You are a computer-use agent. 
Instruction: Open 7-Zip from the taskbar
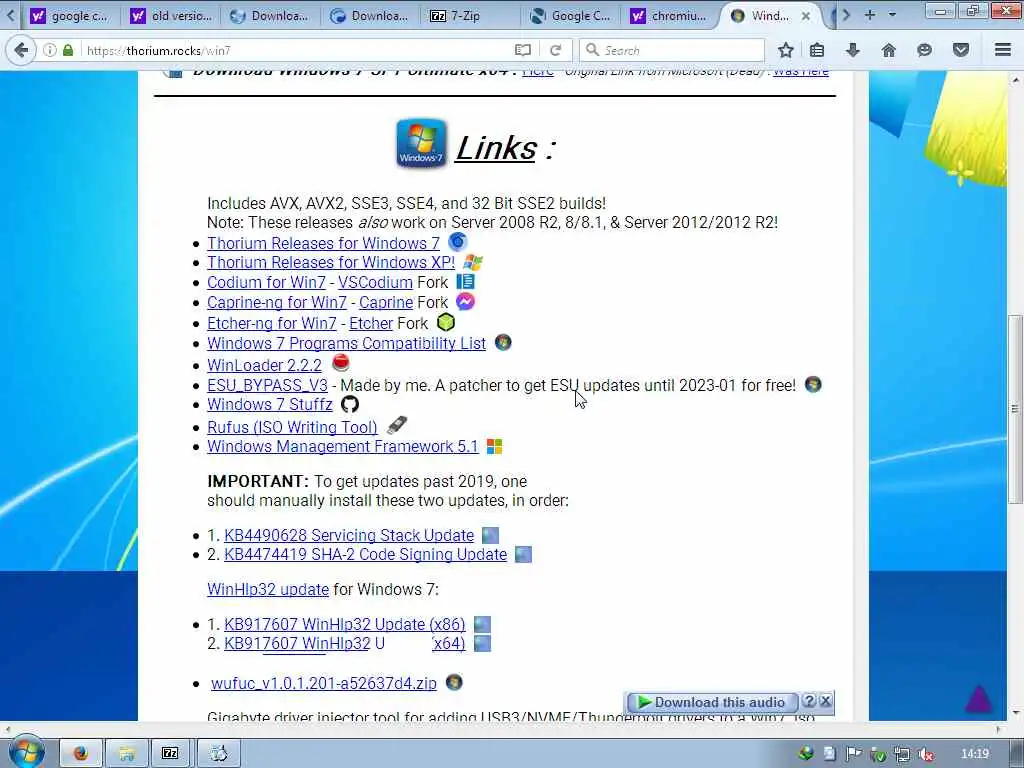pos(170,753)
